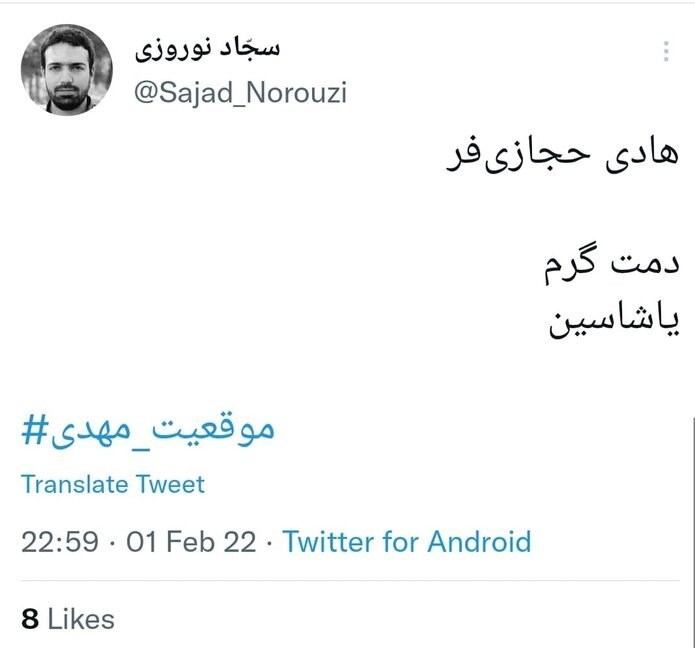Open the tweet's three-dot more options menu
The height and width of the screenshot is (648, 695).
[x=667, y=52]
